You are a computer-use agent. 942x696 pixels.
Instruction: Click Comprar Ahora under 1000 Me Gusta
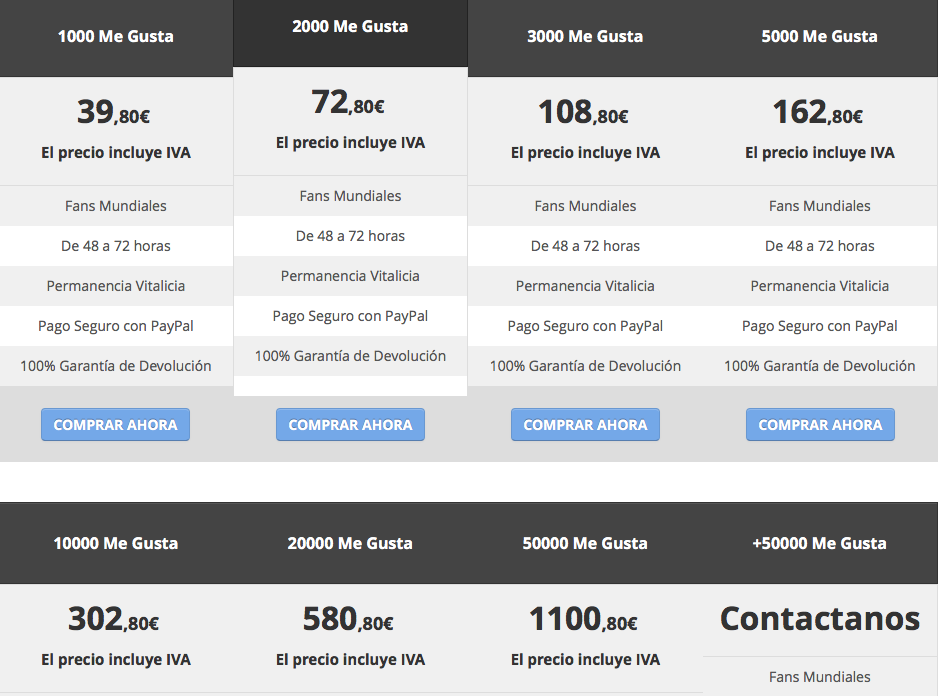pyautogui.click(x=115, y=425)
